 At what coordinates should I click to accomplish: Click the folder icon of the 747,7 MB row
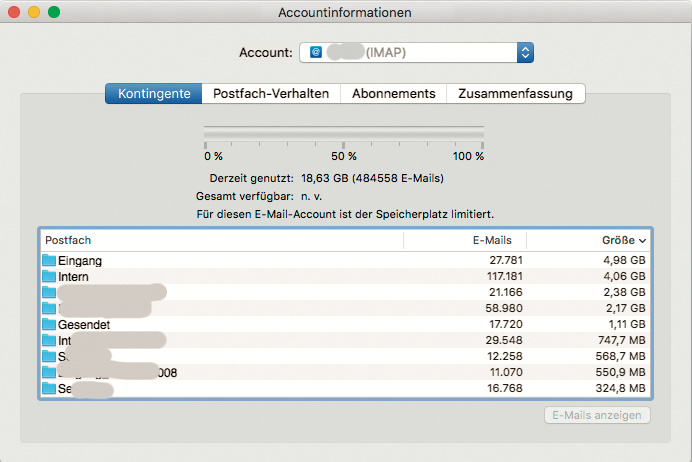49,341
